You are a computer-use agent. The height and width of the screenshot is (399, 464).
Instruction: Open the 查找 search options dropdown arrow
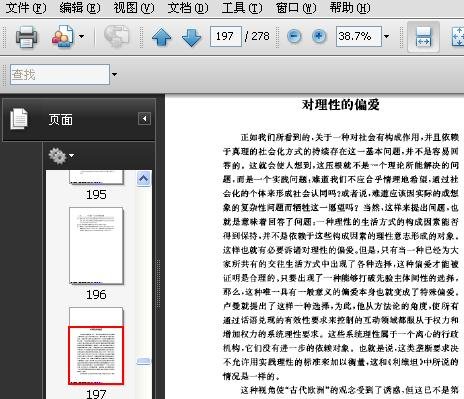pyautogui.click(x=114, y=74)
